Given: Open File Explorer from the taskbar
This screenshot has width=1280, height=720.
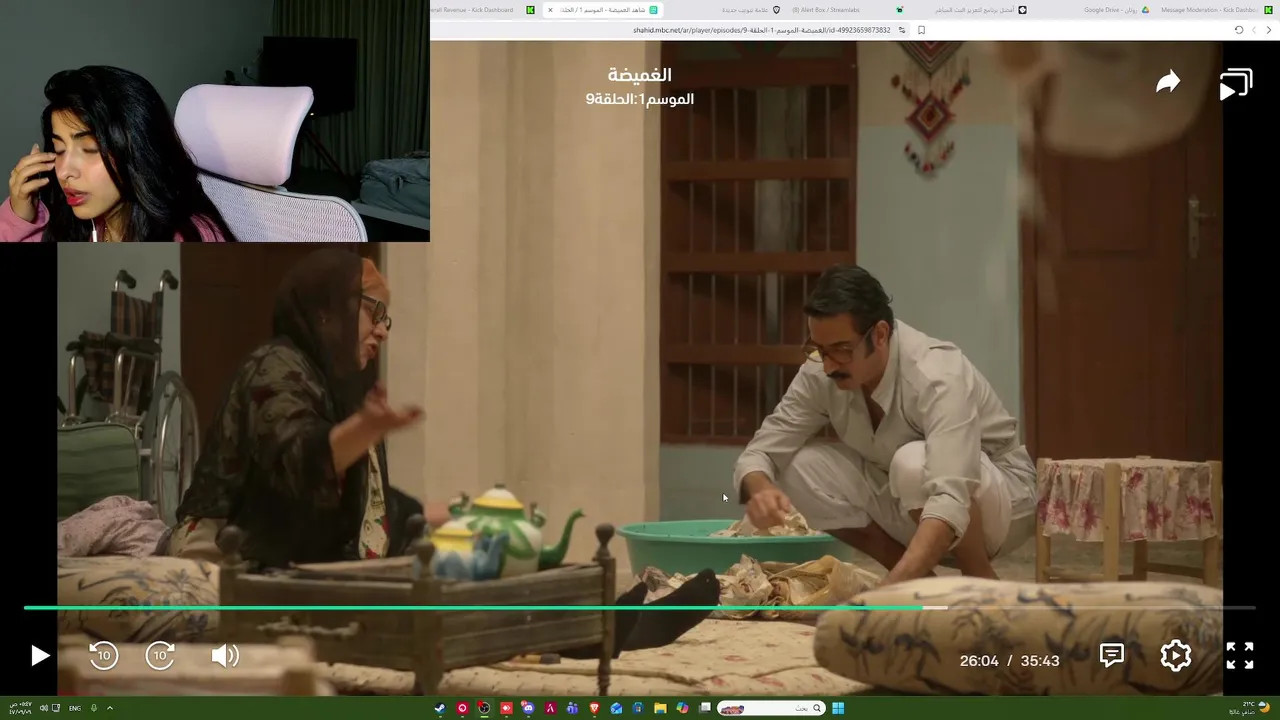Looking at the screenshot, I should pos(660,708).
